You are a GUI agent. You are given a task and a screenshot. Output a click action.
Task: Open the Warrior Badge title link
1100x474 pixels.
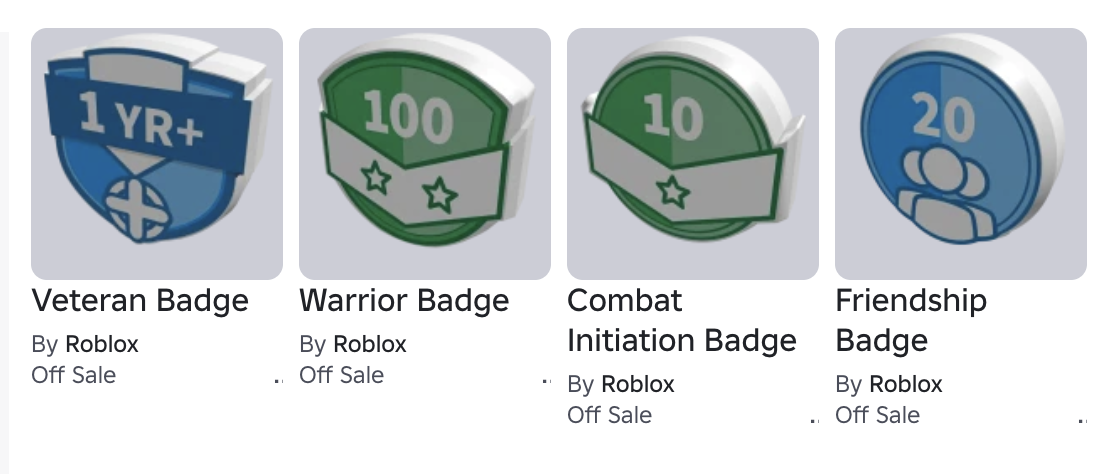[x=404, y=301]
